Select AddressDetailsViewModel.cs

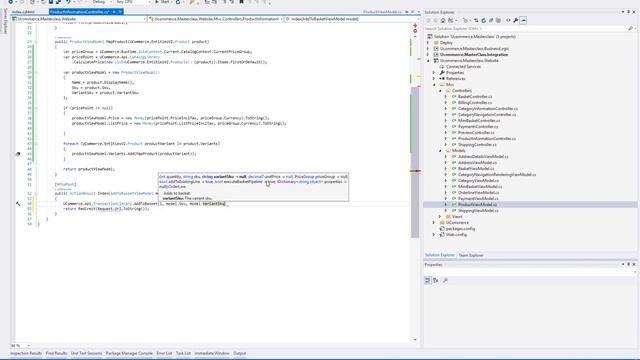[x=483, y=157]
